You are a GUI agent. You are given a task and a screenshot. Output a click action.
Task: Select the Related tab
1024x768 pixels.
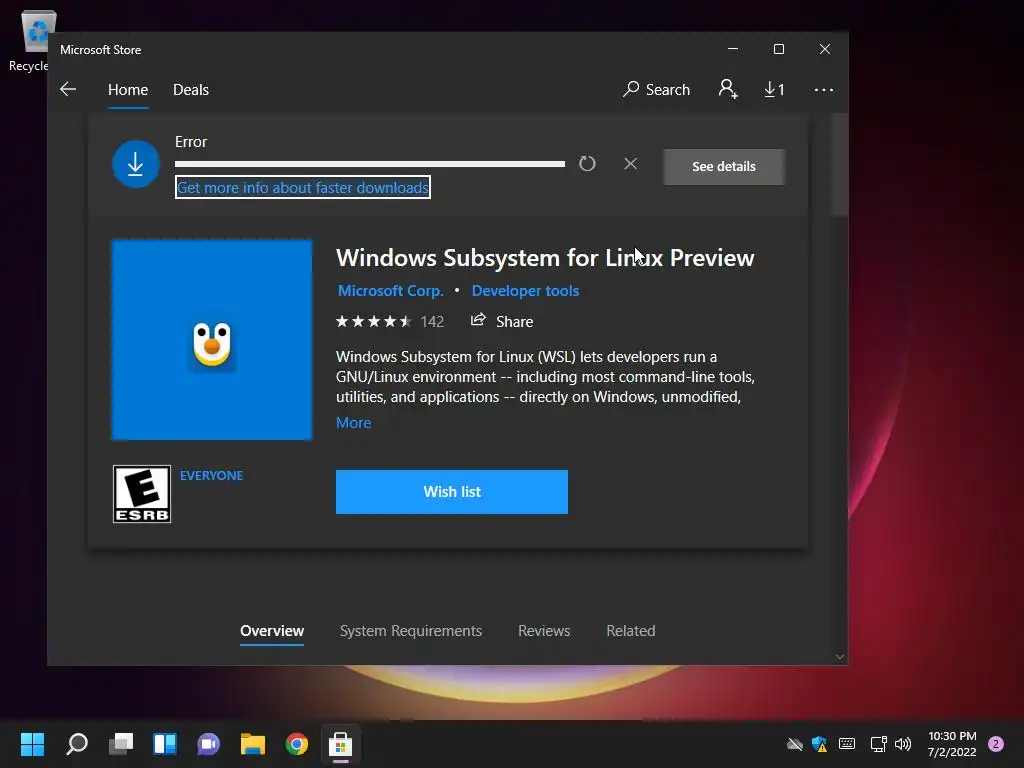(631, 631)
